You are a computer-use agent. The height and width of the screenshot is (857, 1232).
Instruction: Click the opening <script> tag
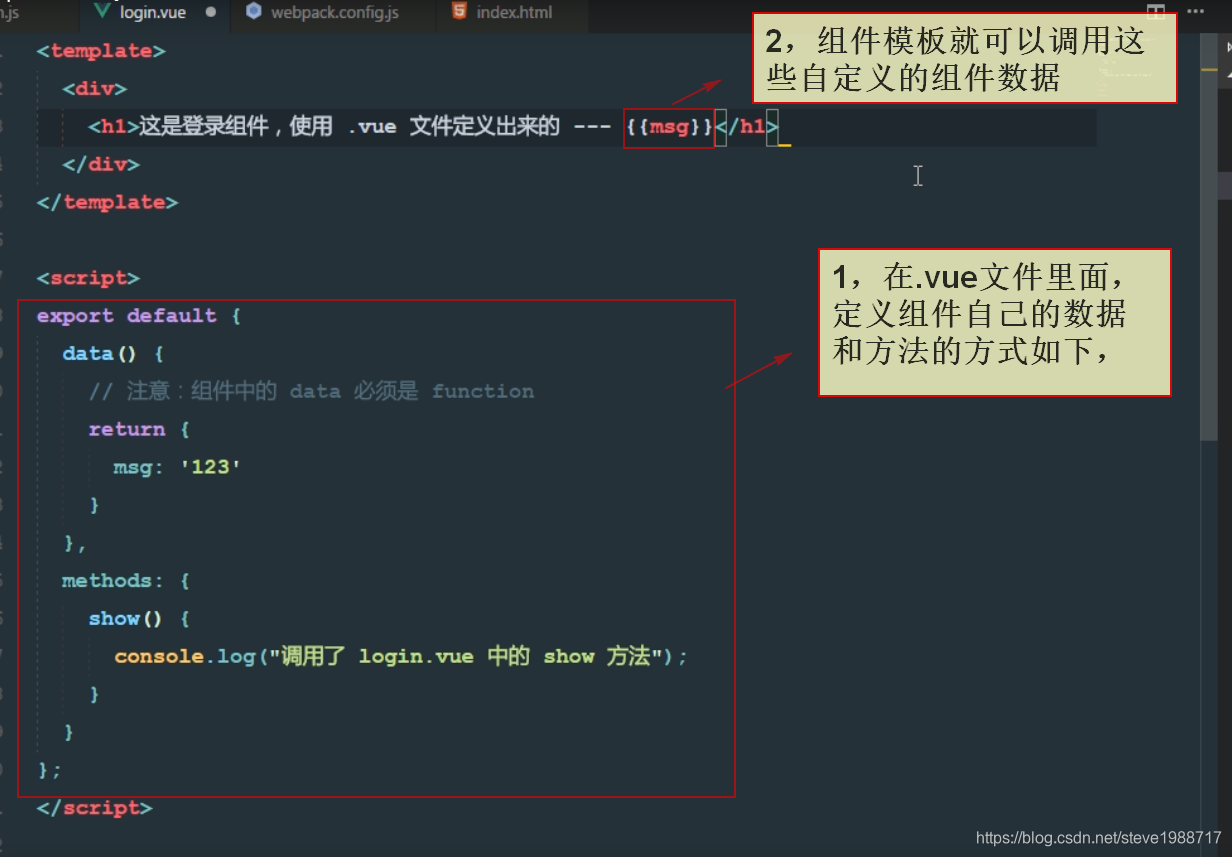point(88,279)
